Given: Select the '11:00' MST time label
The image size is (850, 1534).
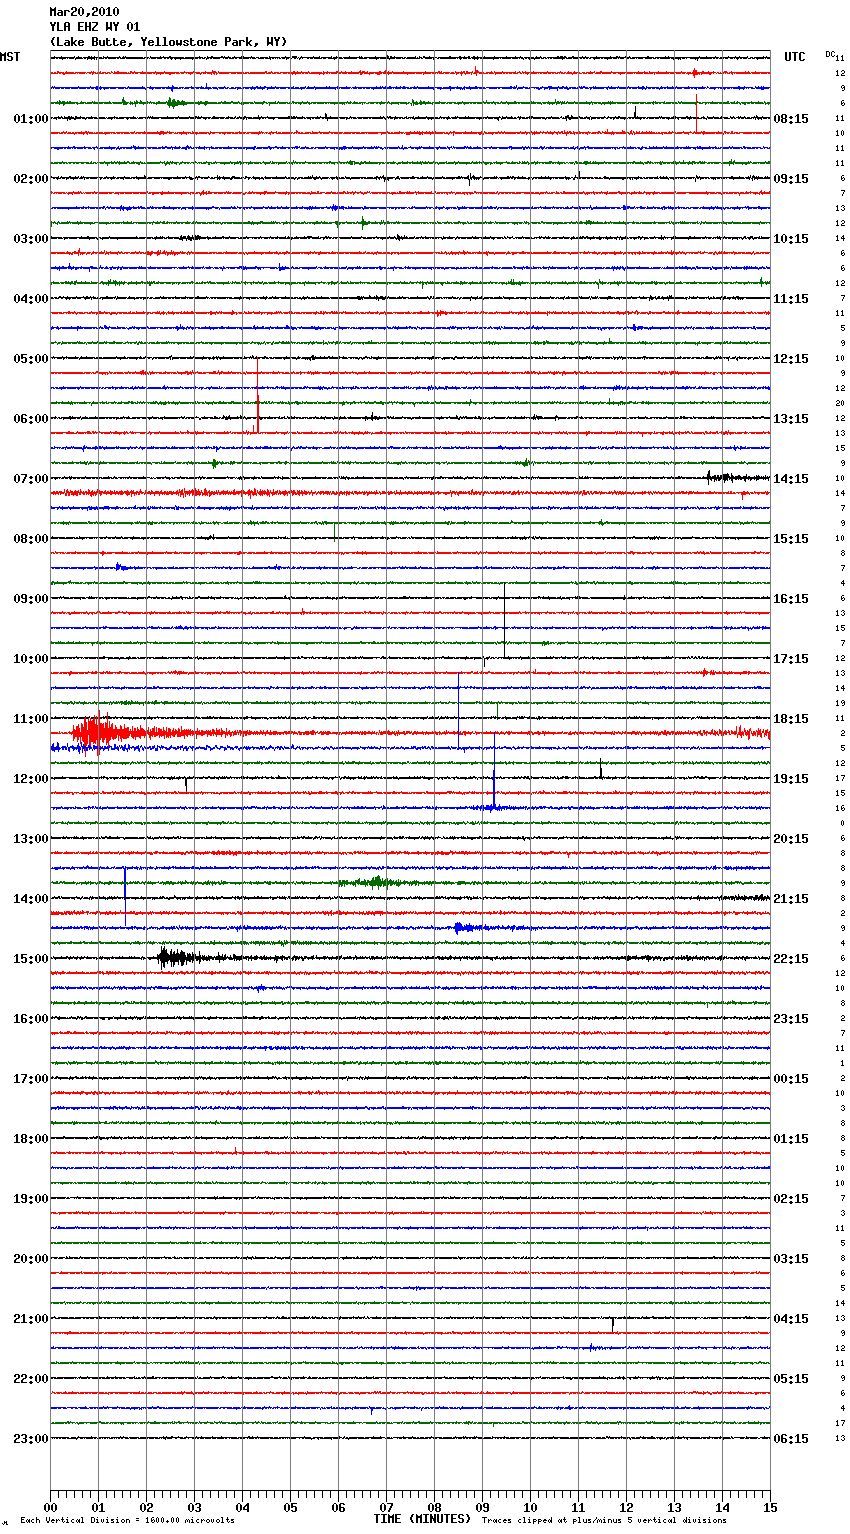Looking at the screenshot, I should click(31, 719).
